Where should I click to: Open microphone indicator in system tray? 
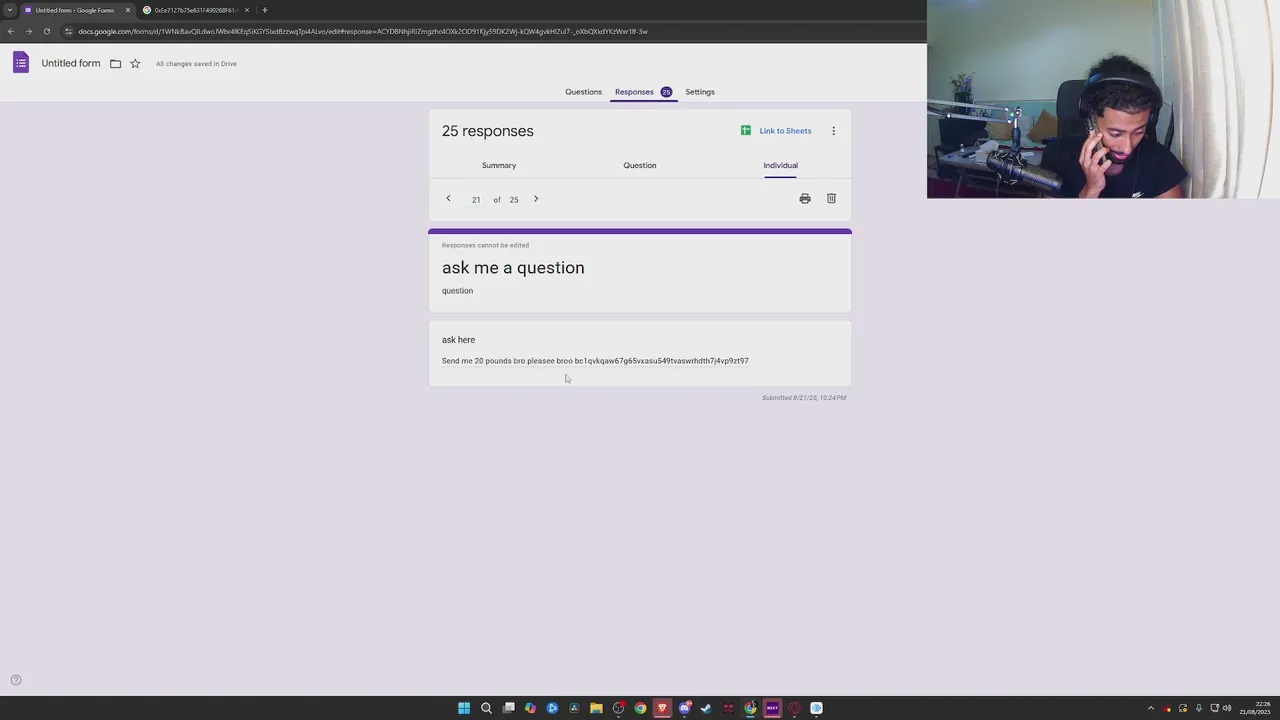1199,708
